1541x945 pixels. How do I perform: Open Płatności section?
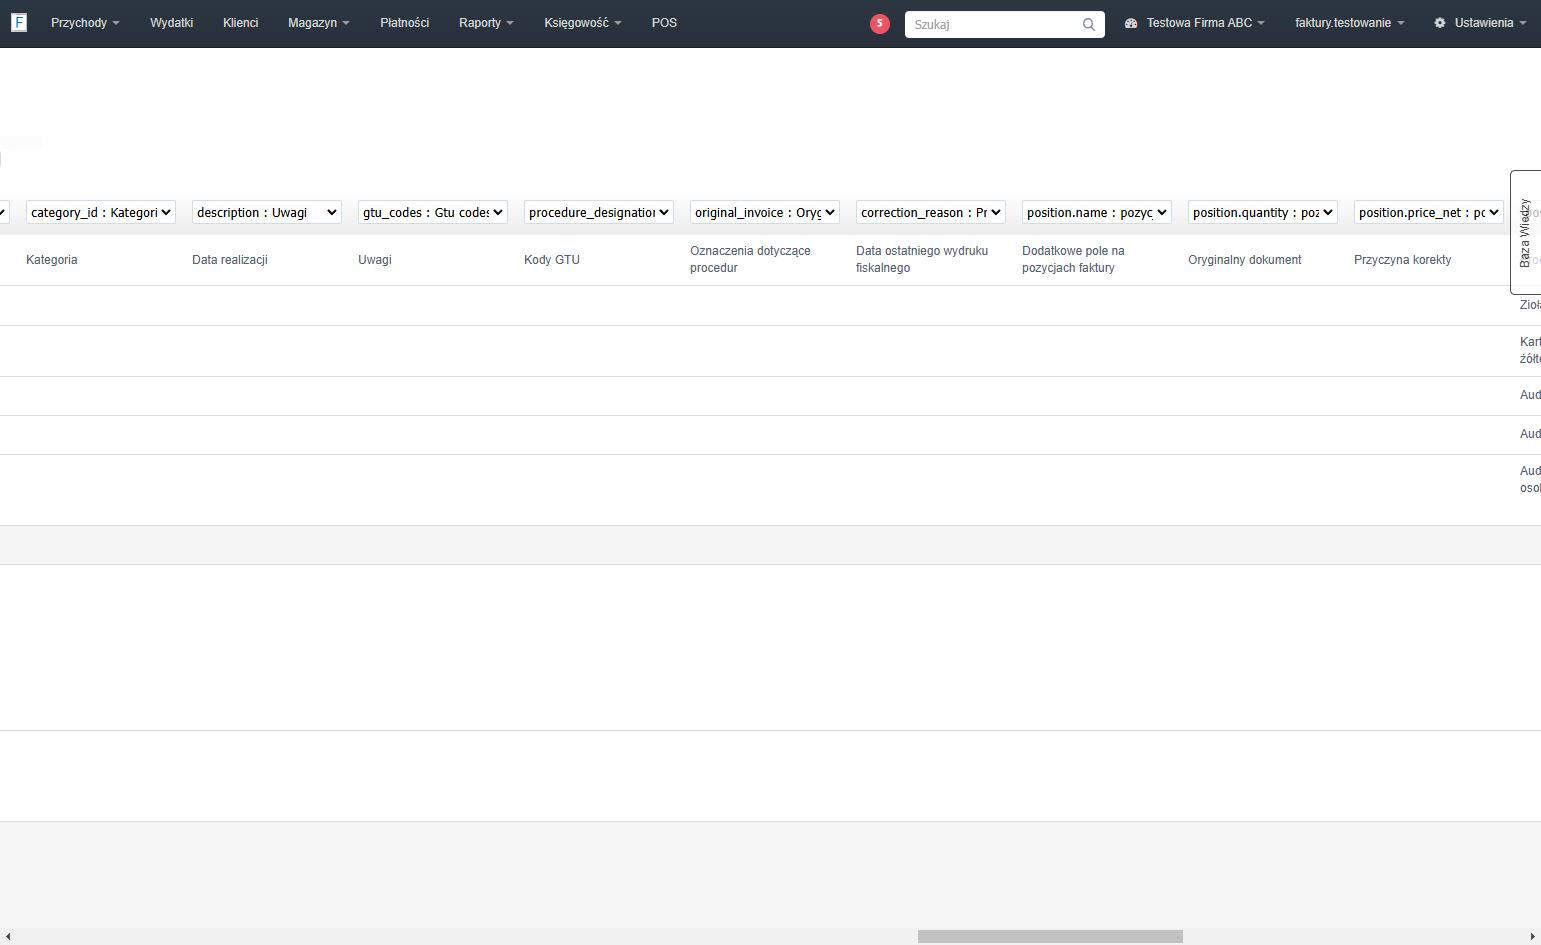pyautogui.click(x=404, y=23)
